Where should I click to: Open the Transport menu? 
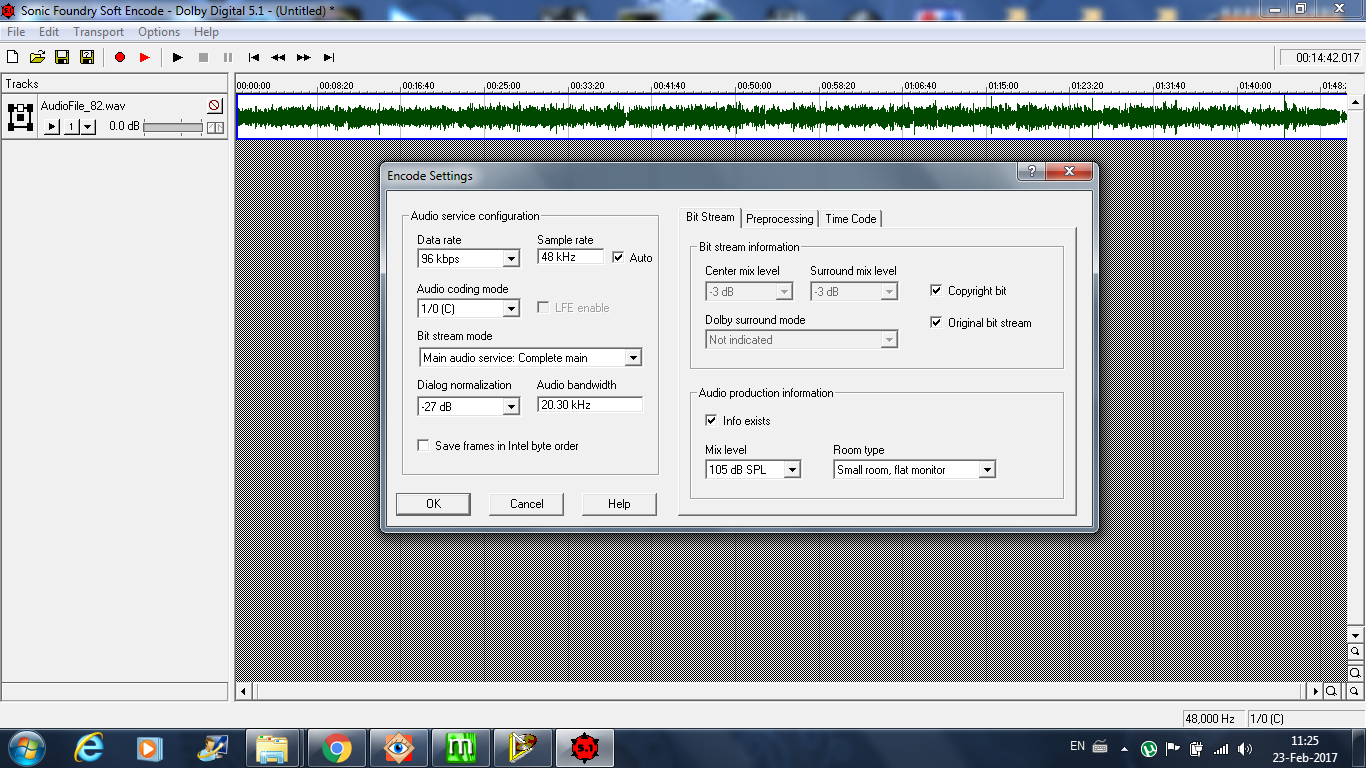tap(98, 32)
